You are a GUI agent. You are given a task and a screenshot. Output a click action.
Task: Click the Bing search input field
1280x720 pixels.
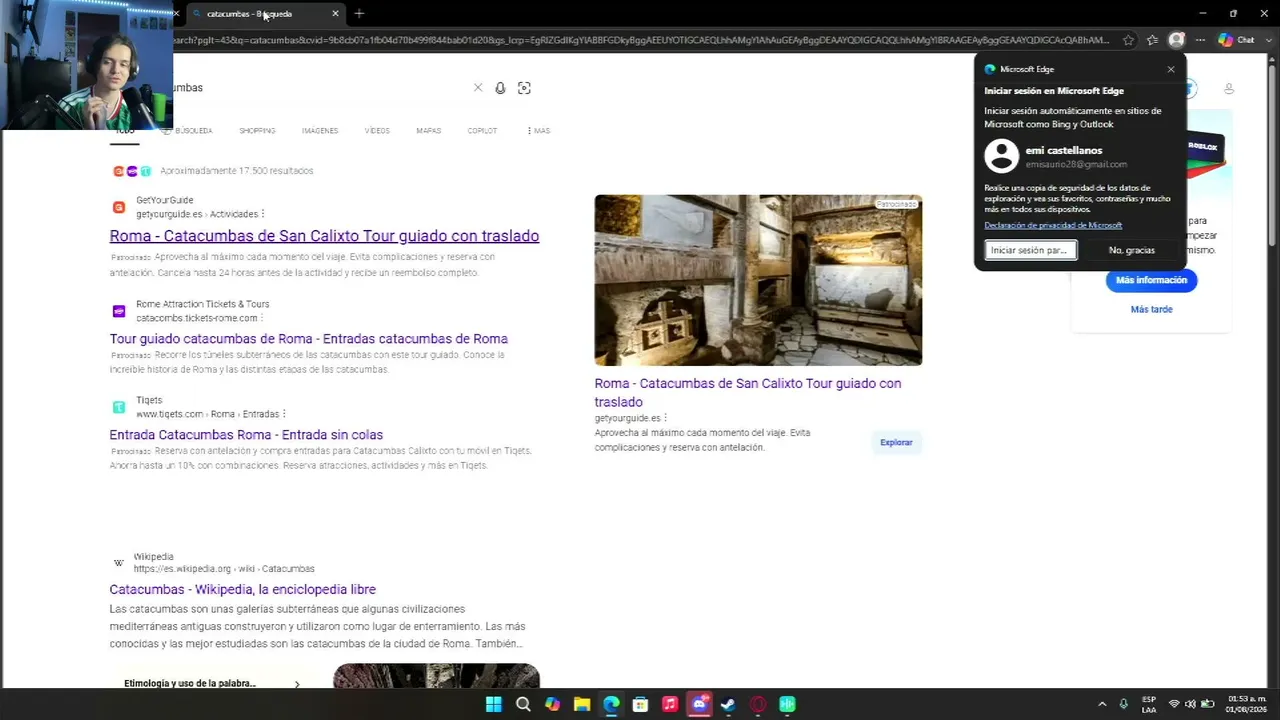tap(320, 88)
